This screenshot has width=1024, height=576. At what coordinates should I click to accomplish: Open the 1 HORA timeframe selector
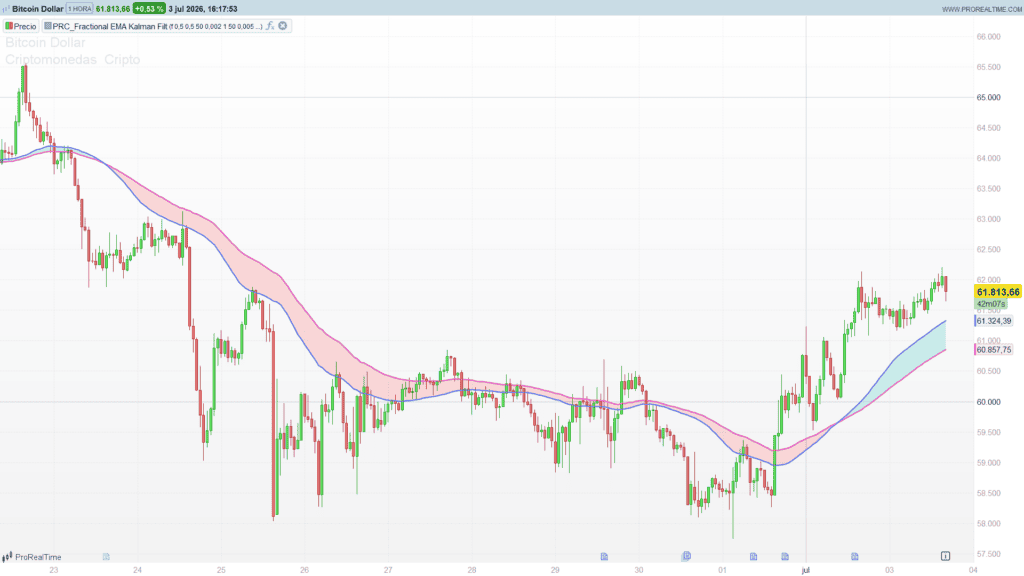point(79,8)
